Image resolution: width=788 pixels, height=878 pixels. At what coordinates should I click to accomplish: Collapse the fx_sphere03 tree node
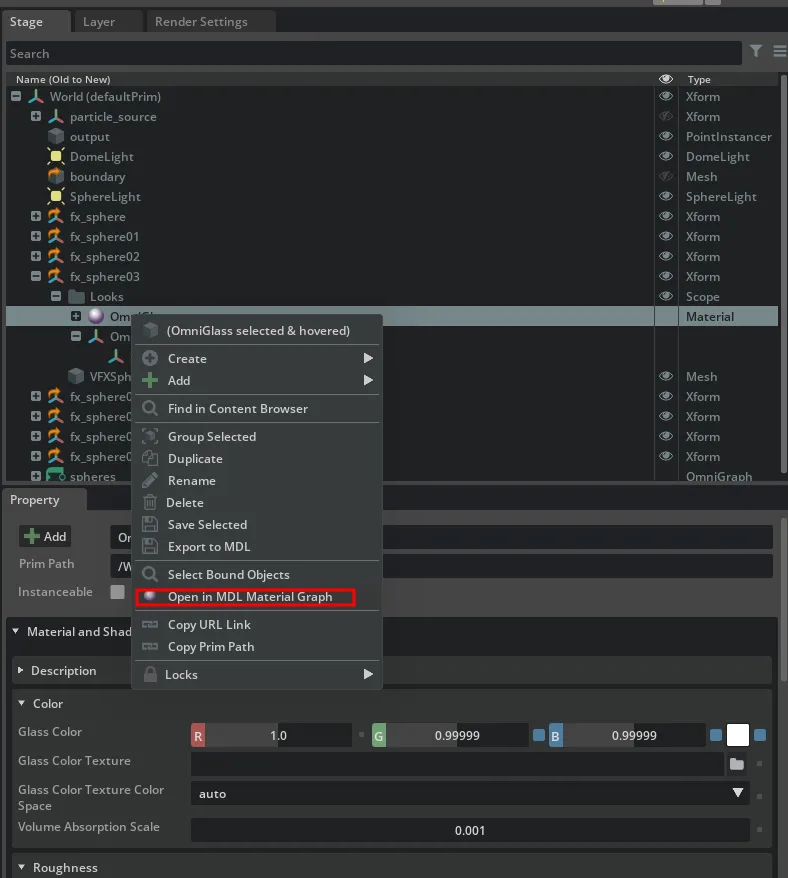pos(36,276)
